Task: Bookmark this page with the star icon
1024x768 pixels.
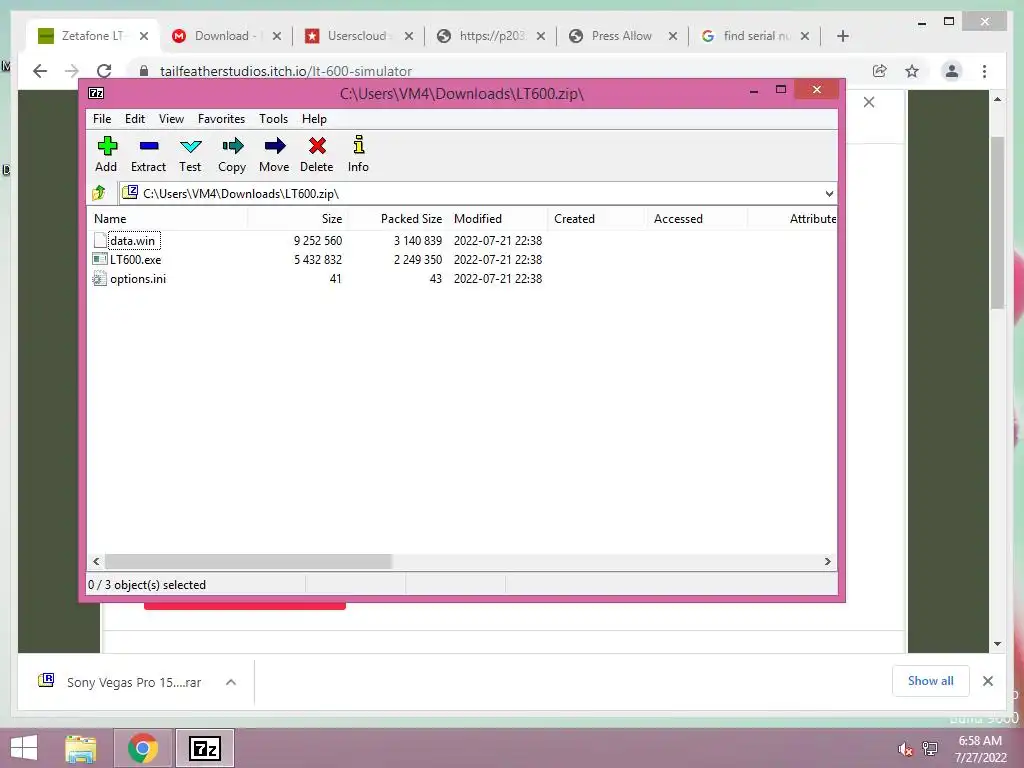Action: (912, 71)
